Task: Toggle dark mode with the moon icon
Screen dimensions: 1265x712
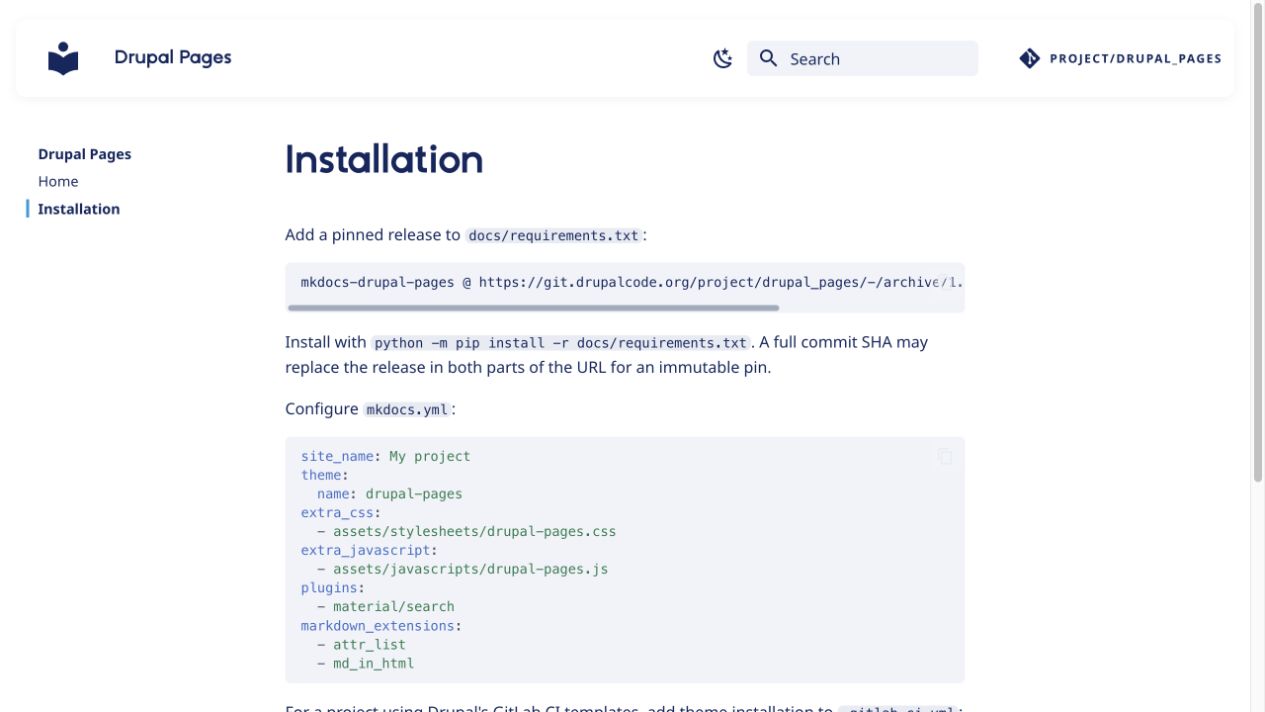Action: tap(722, 59)
